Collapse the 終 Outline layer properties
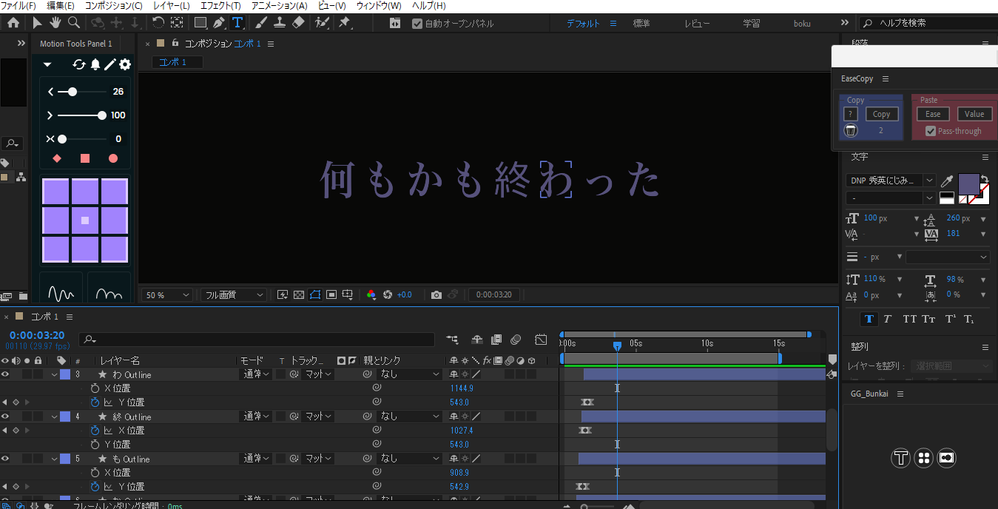Viewport: 998px width, 509px height. [53, 417]
